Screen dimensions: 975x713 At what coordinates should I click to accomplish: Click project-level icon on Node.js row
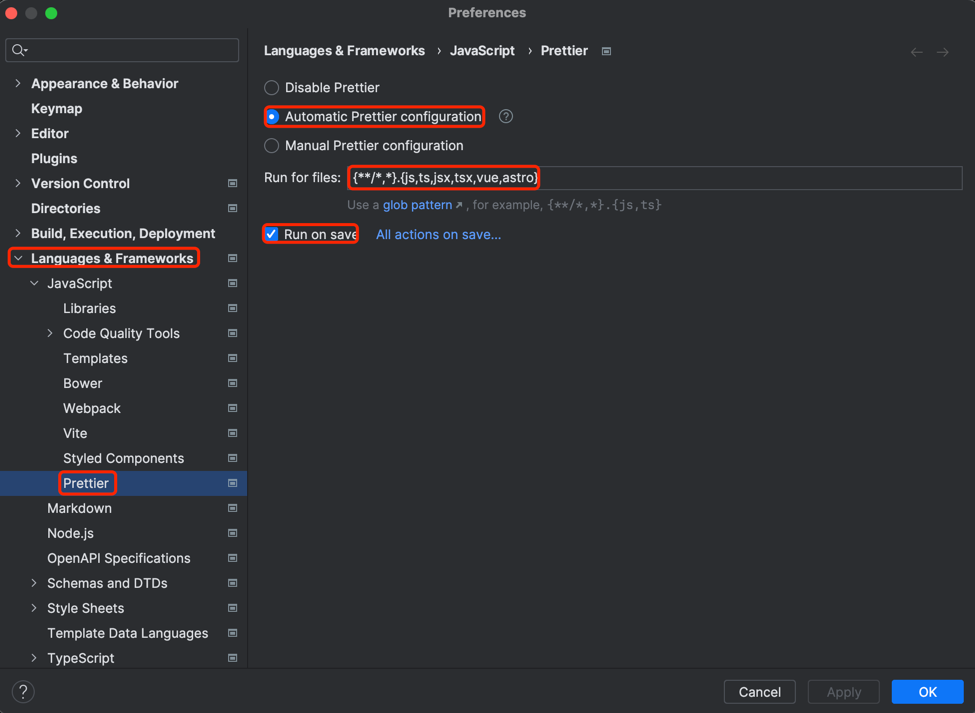point(233,533)
